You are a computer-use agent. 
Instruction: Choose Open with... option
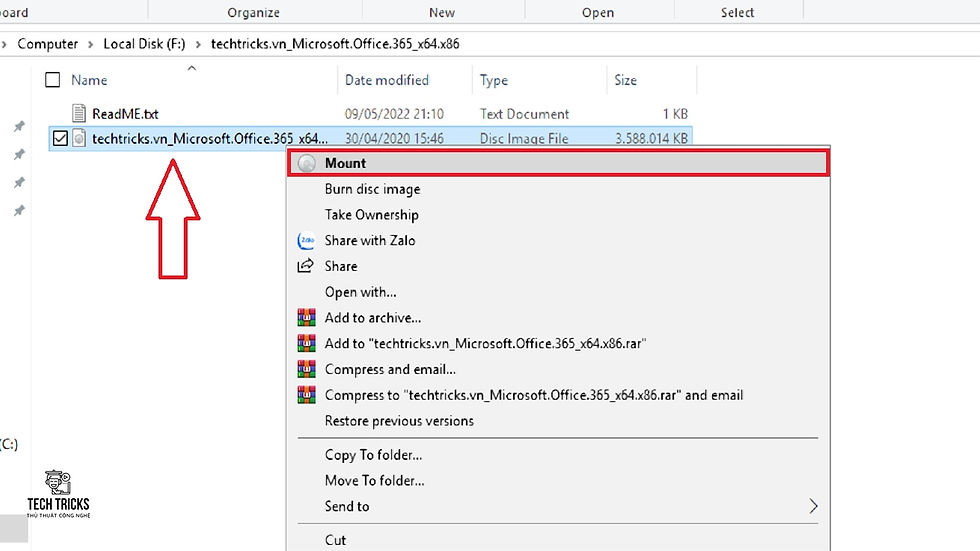360,292
